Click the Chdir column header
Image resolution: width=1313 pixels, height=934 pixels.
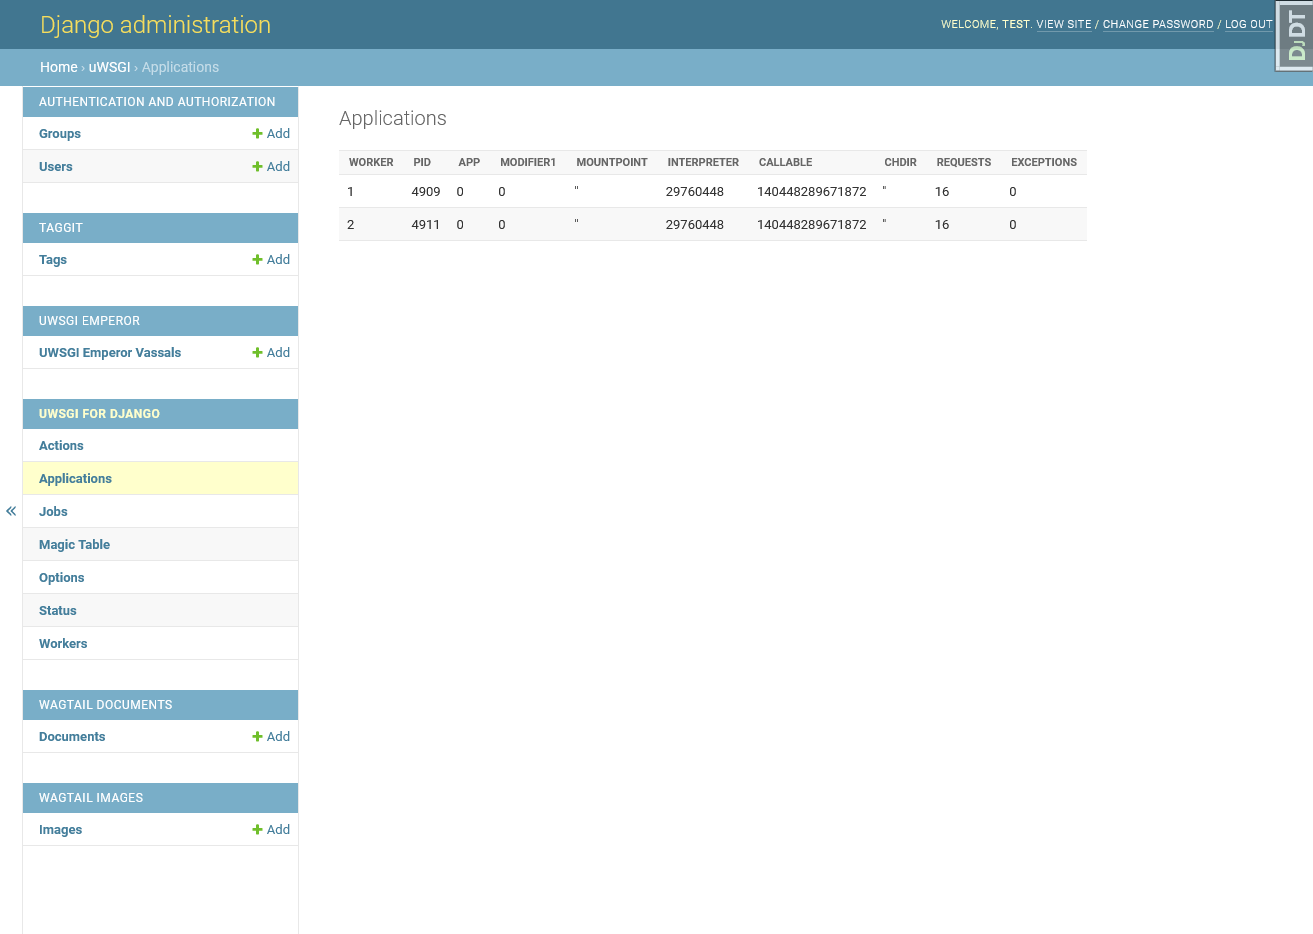tap(900, 162)
